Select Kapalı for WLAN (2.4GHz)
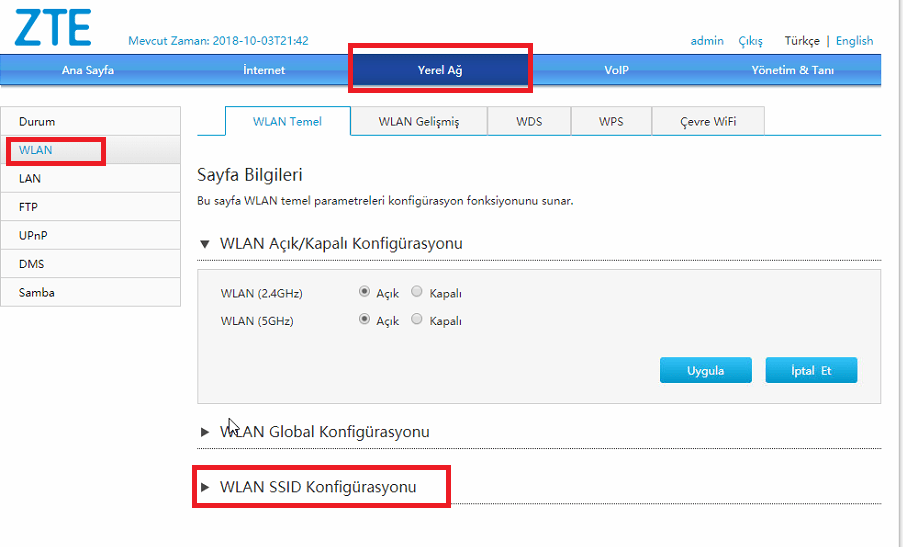Screen dimensions: 903x547 point(417,293)
